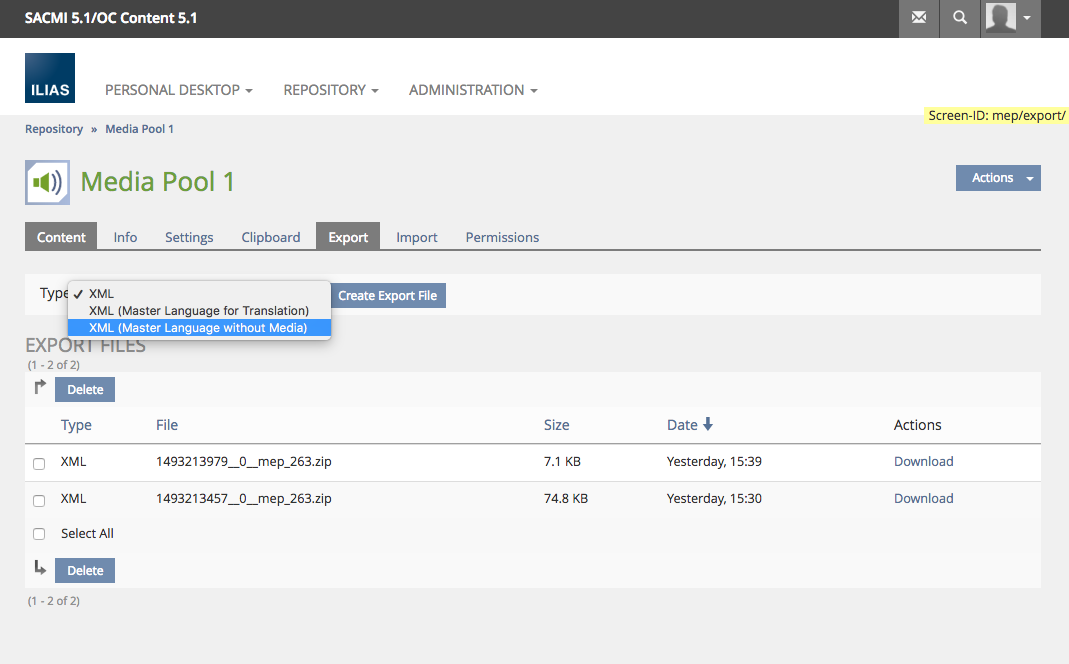The image size is (1069, 664).
Task: Click the ILIAS logo
Action: click(x=50, y=79)
